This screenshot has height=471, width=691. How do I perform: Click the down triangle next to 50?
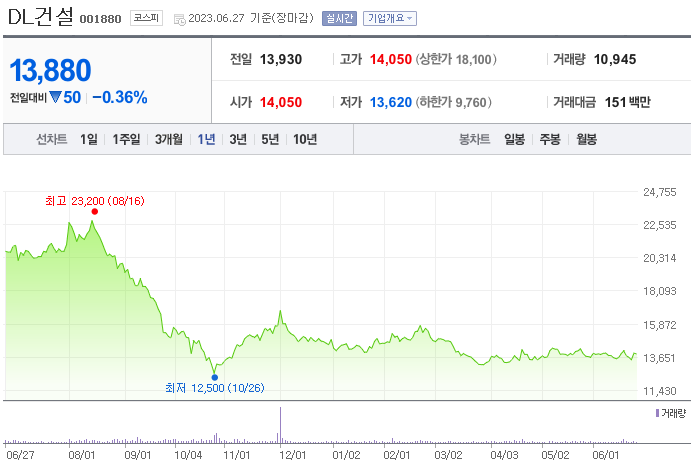(x=55, y=96)
